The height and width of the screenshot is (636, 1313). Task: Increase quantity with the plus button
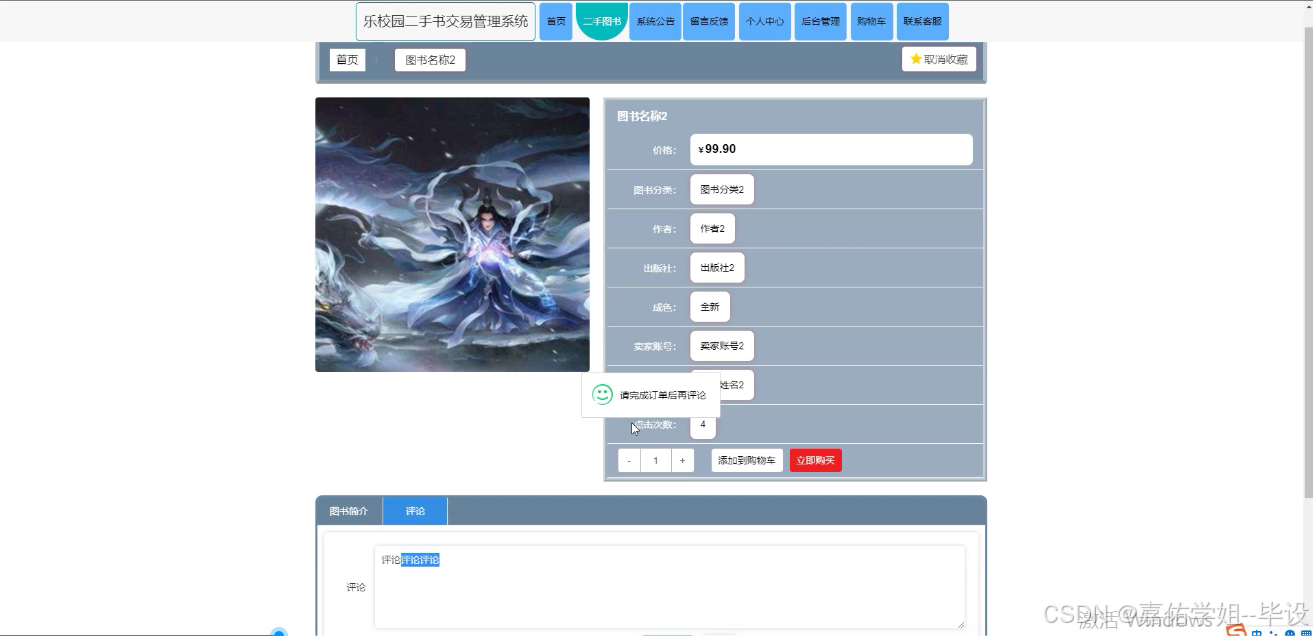682,461
